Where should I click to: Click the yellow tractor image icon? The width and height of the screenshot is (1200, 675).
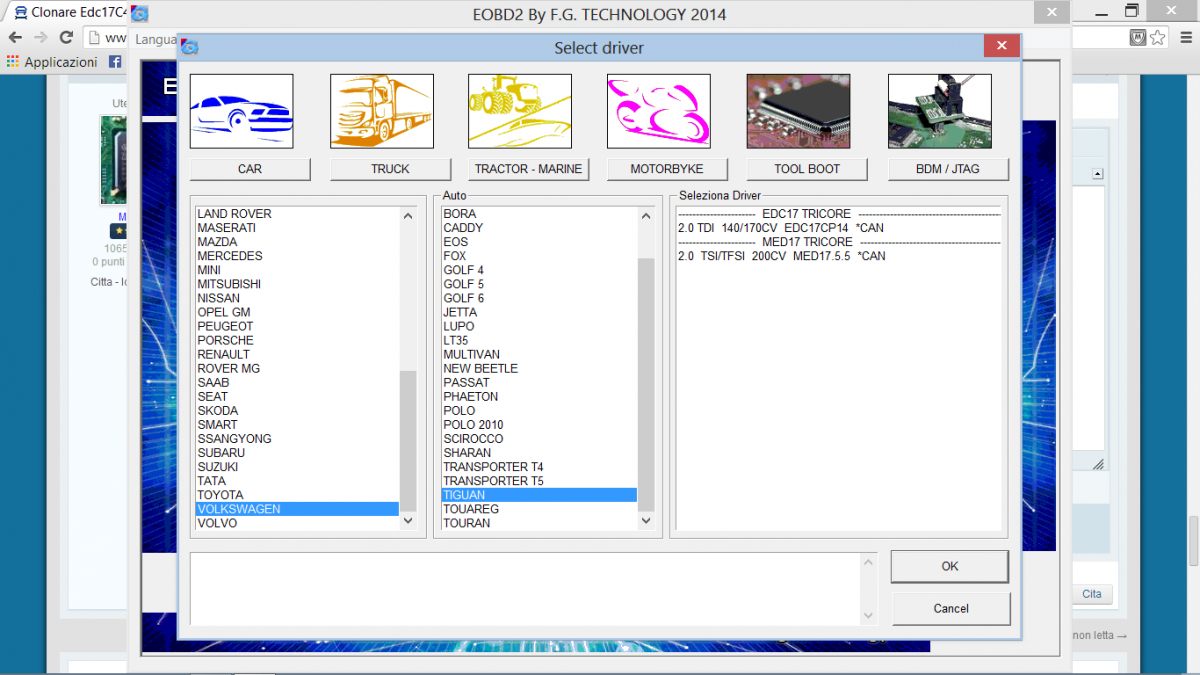pos(519,112)
